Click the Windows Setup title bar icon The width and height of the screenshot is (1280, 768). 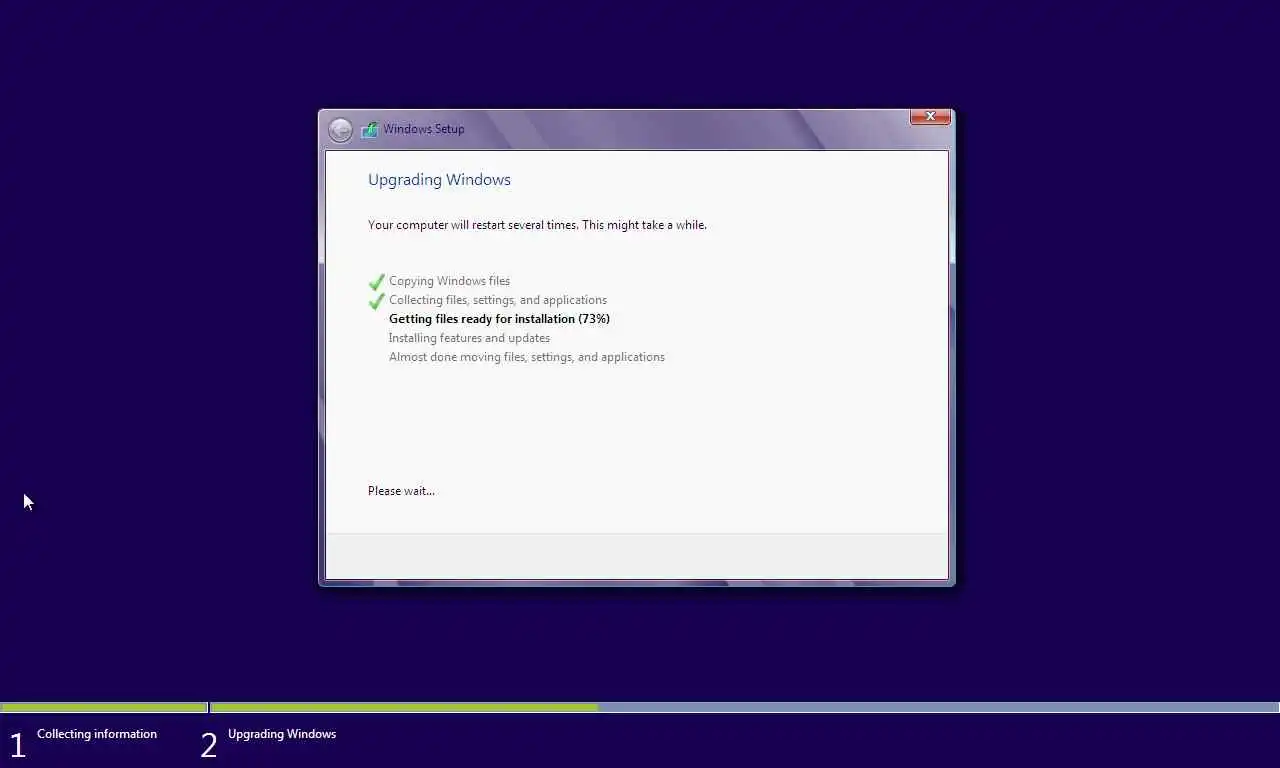[369, 129]
